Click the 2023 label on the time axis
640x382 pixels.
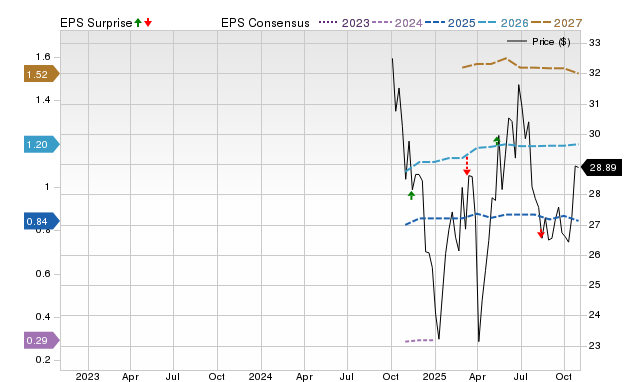coord(87,376)
